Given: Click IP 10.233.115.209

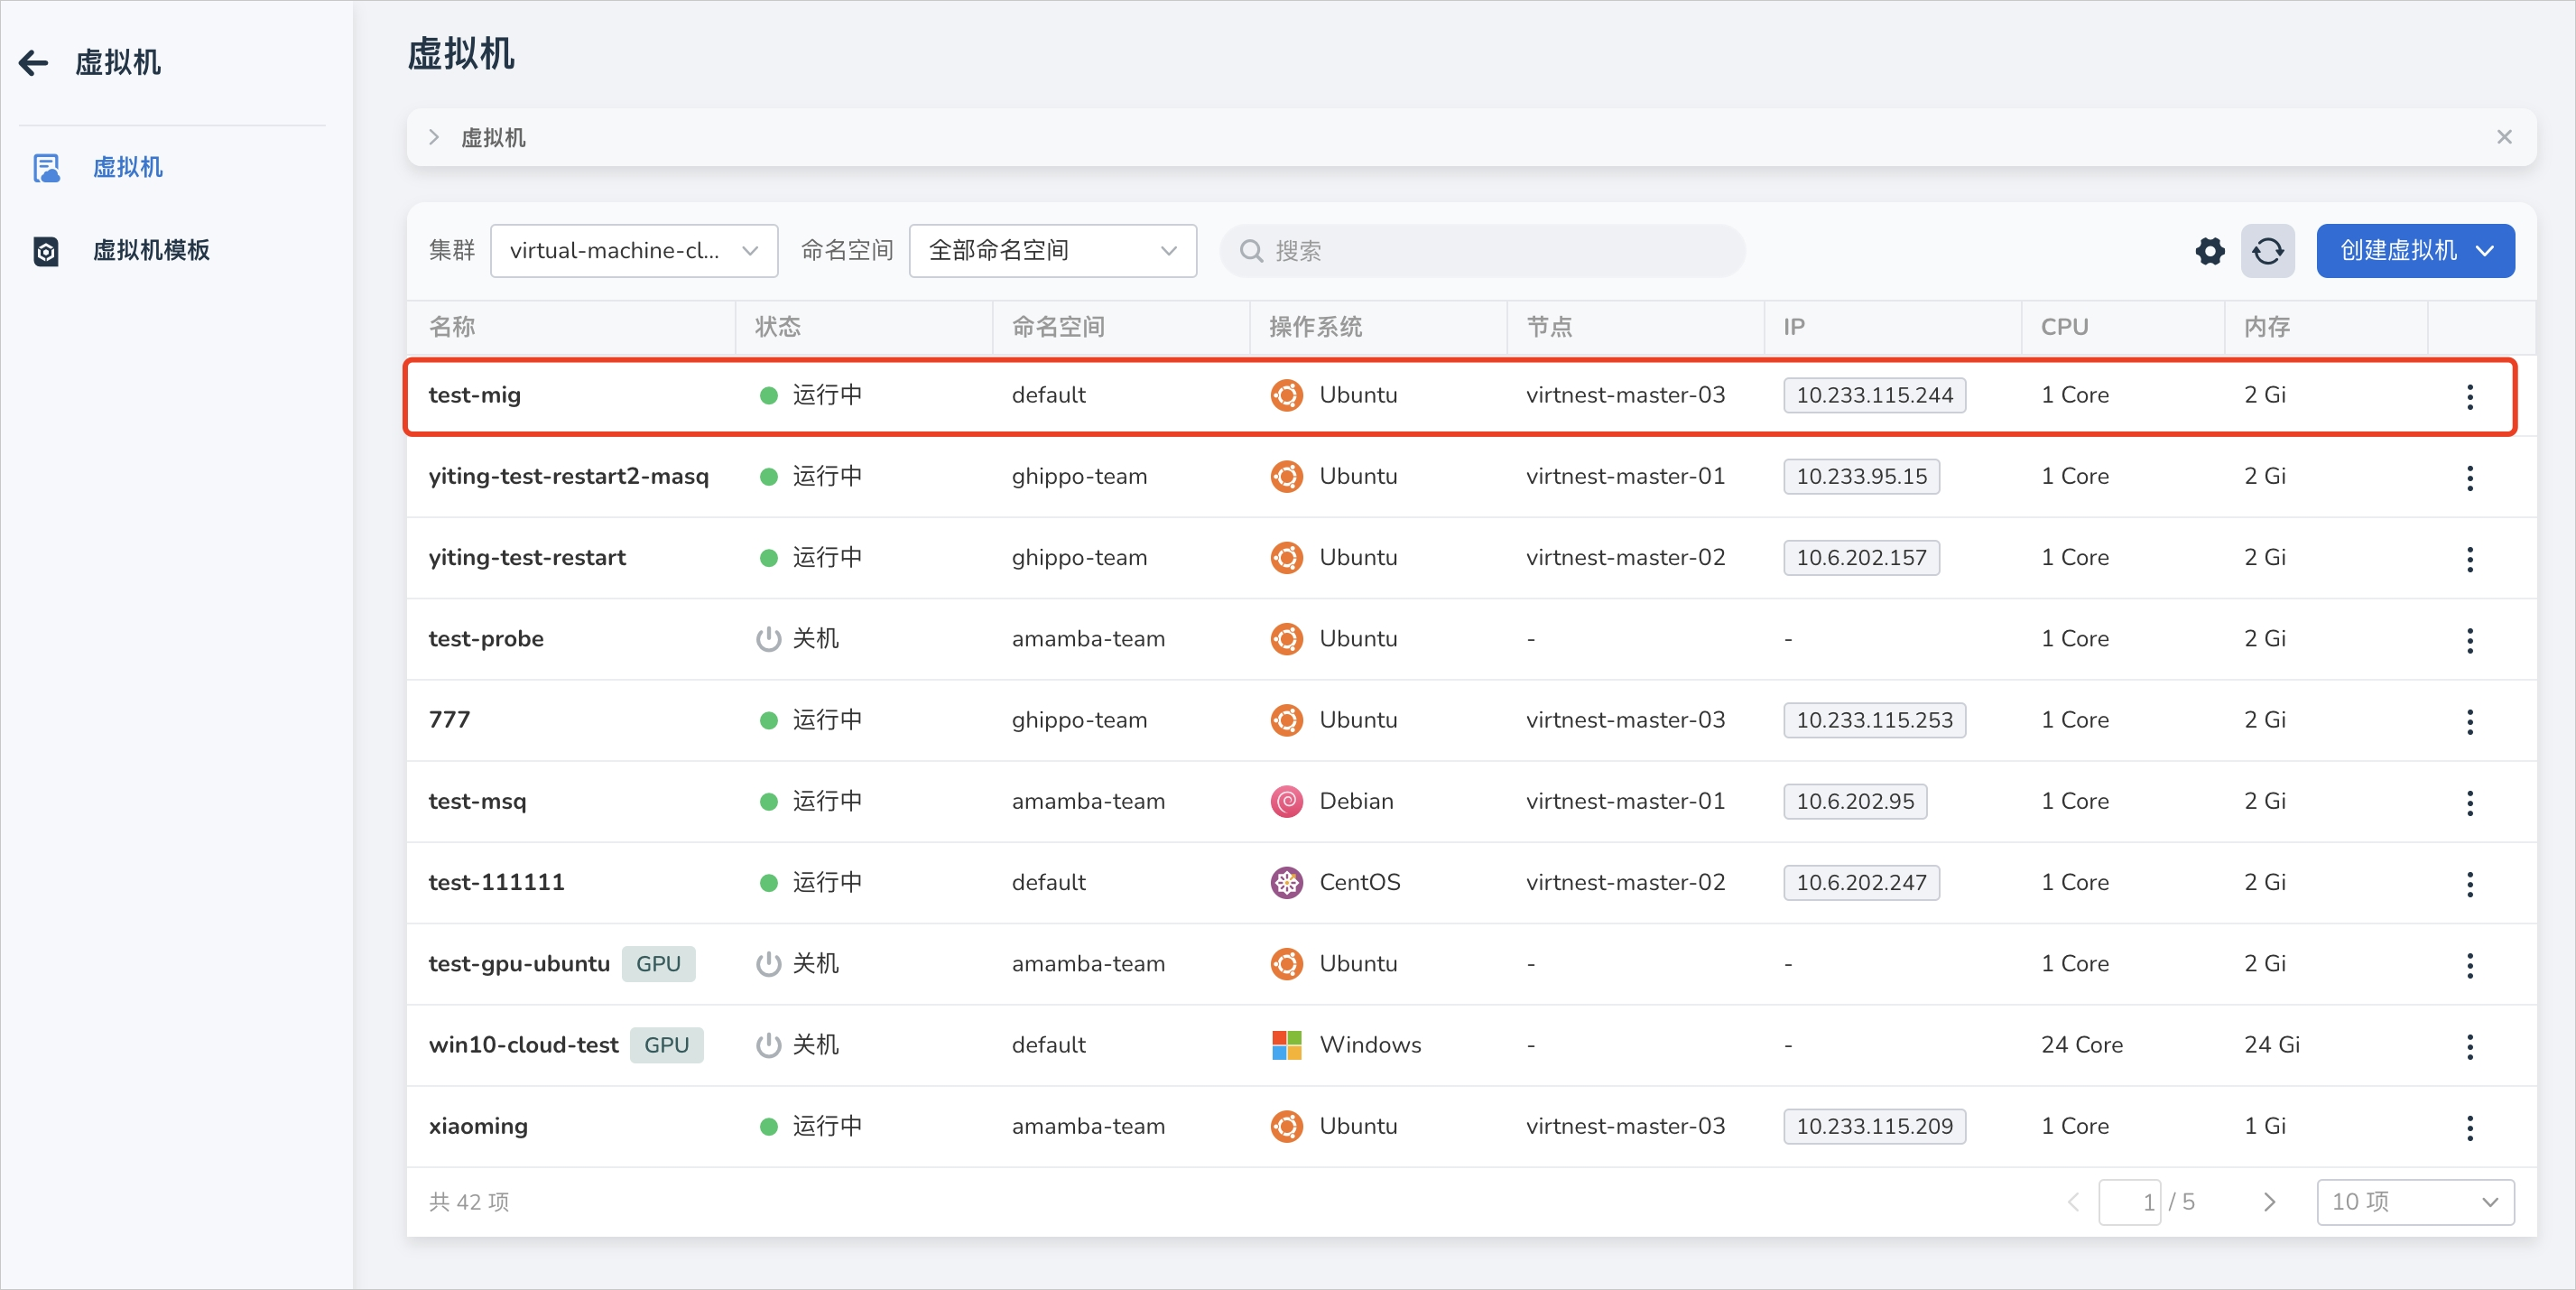Looking at the screenshot, I should click(1874, 1126).
